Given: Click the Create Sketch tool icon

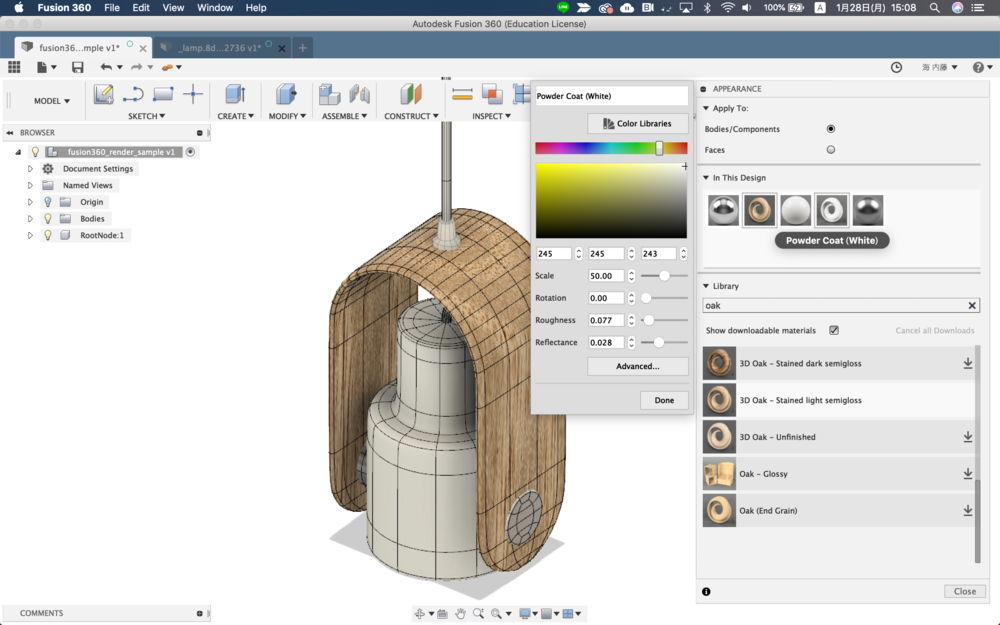Looking at the screenshot, I should 103,94.
